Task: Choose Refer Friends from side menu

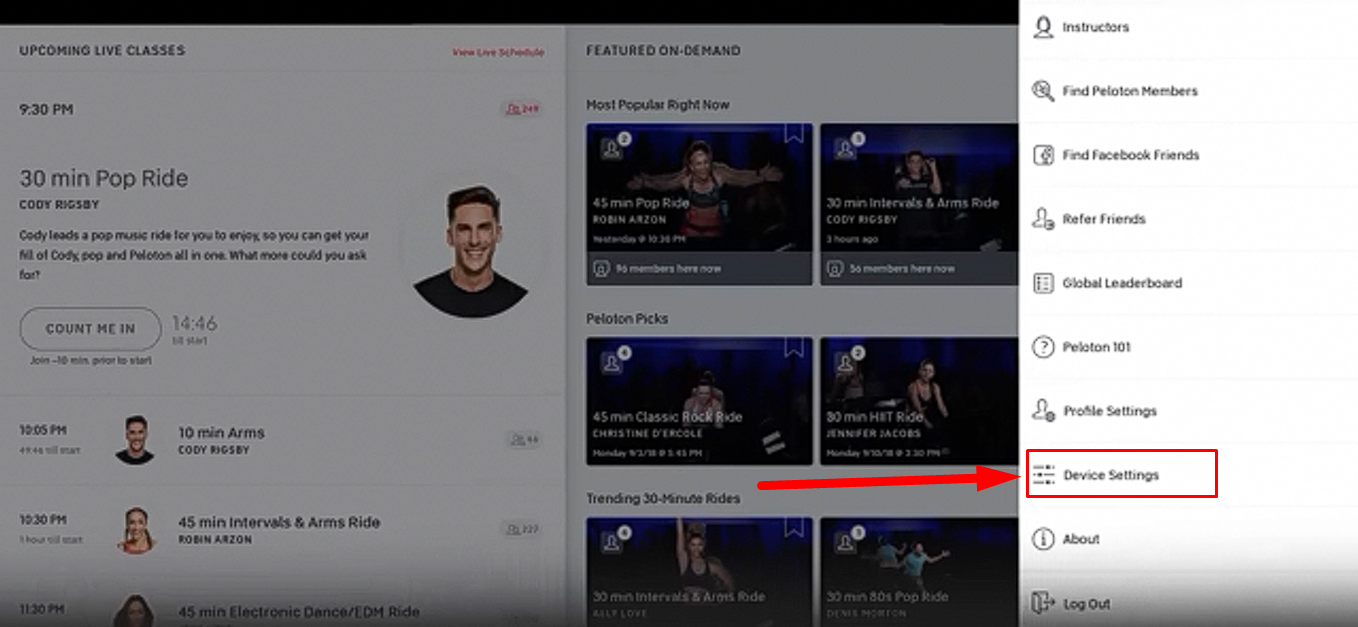Action: click(1188, 219)
